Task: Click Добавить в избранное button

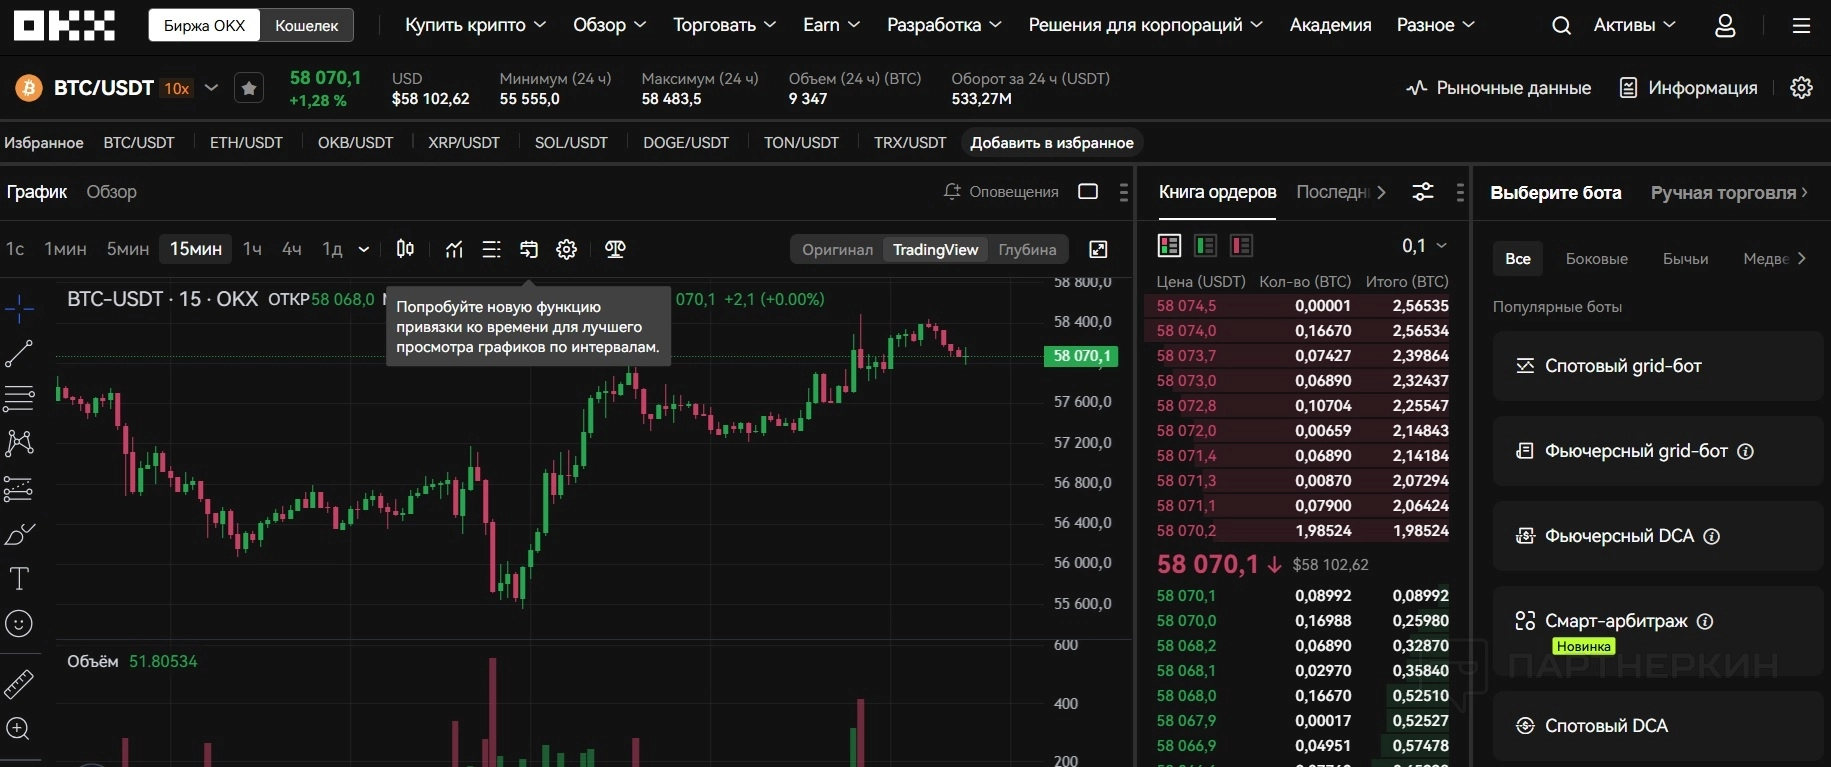Action: pos(1052,143)
